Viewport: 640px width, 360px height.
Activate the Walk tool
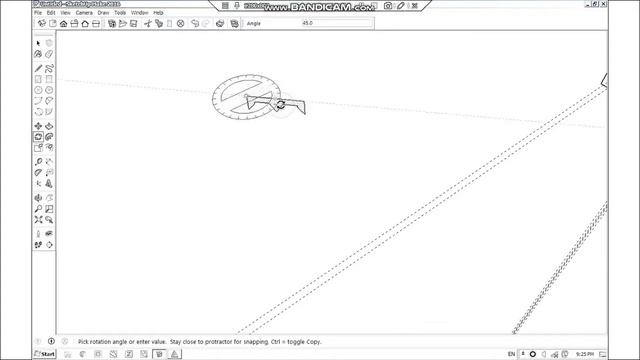(x=38, y=245)
